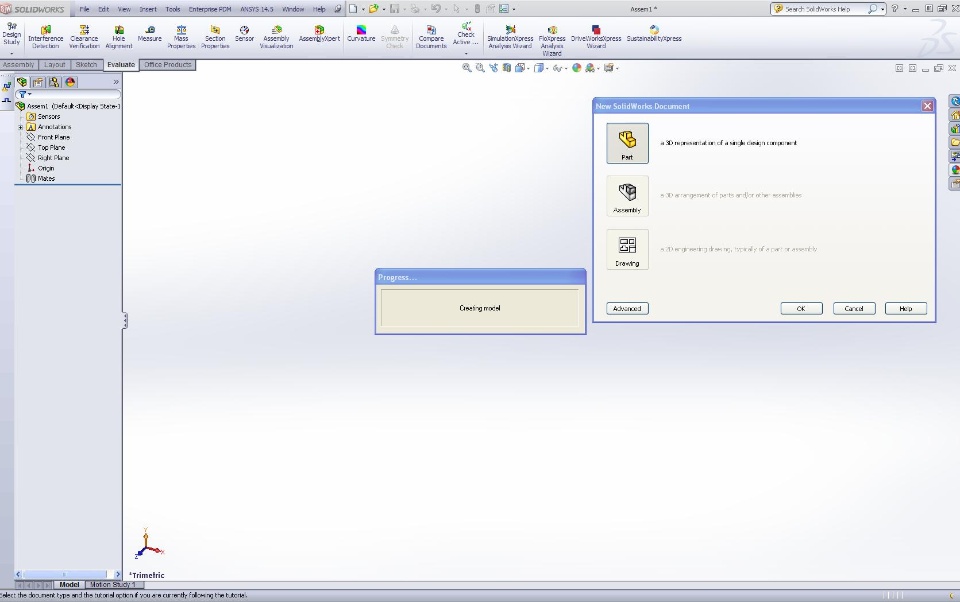Expand the Design Study dropdown arrow
960x602 pixels.
pos(12,53)
